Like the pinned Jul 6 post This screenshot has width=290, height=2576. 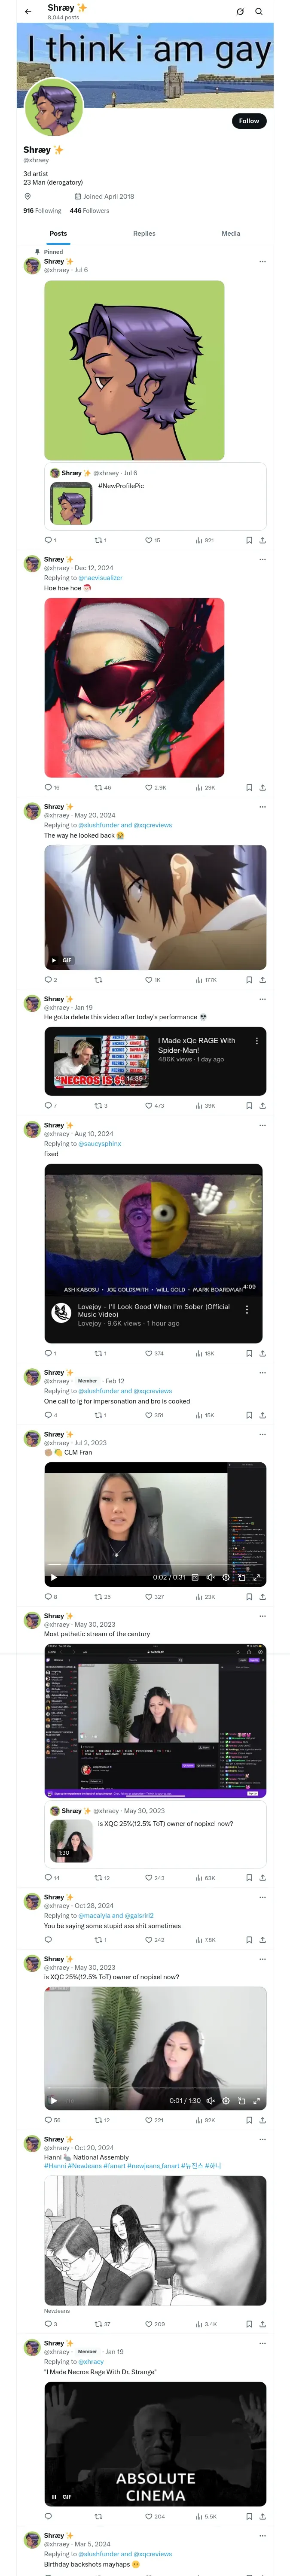click(x=153, y=540)
